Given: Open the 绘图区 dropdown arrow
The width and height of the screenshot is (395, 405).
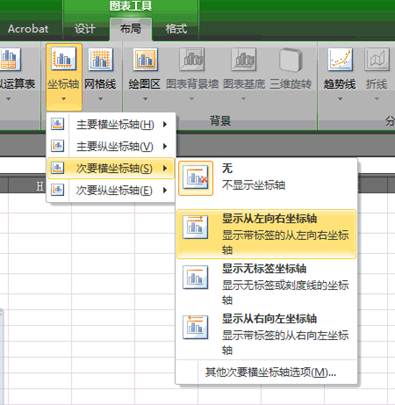Looking at the screenshot, I should (x=145, y=99).
